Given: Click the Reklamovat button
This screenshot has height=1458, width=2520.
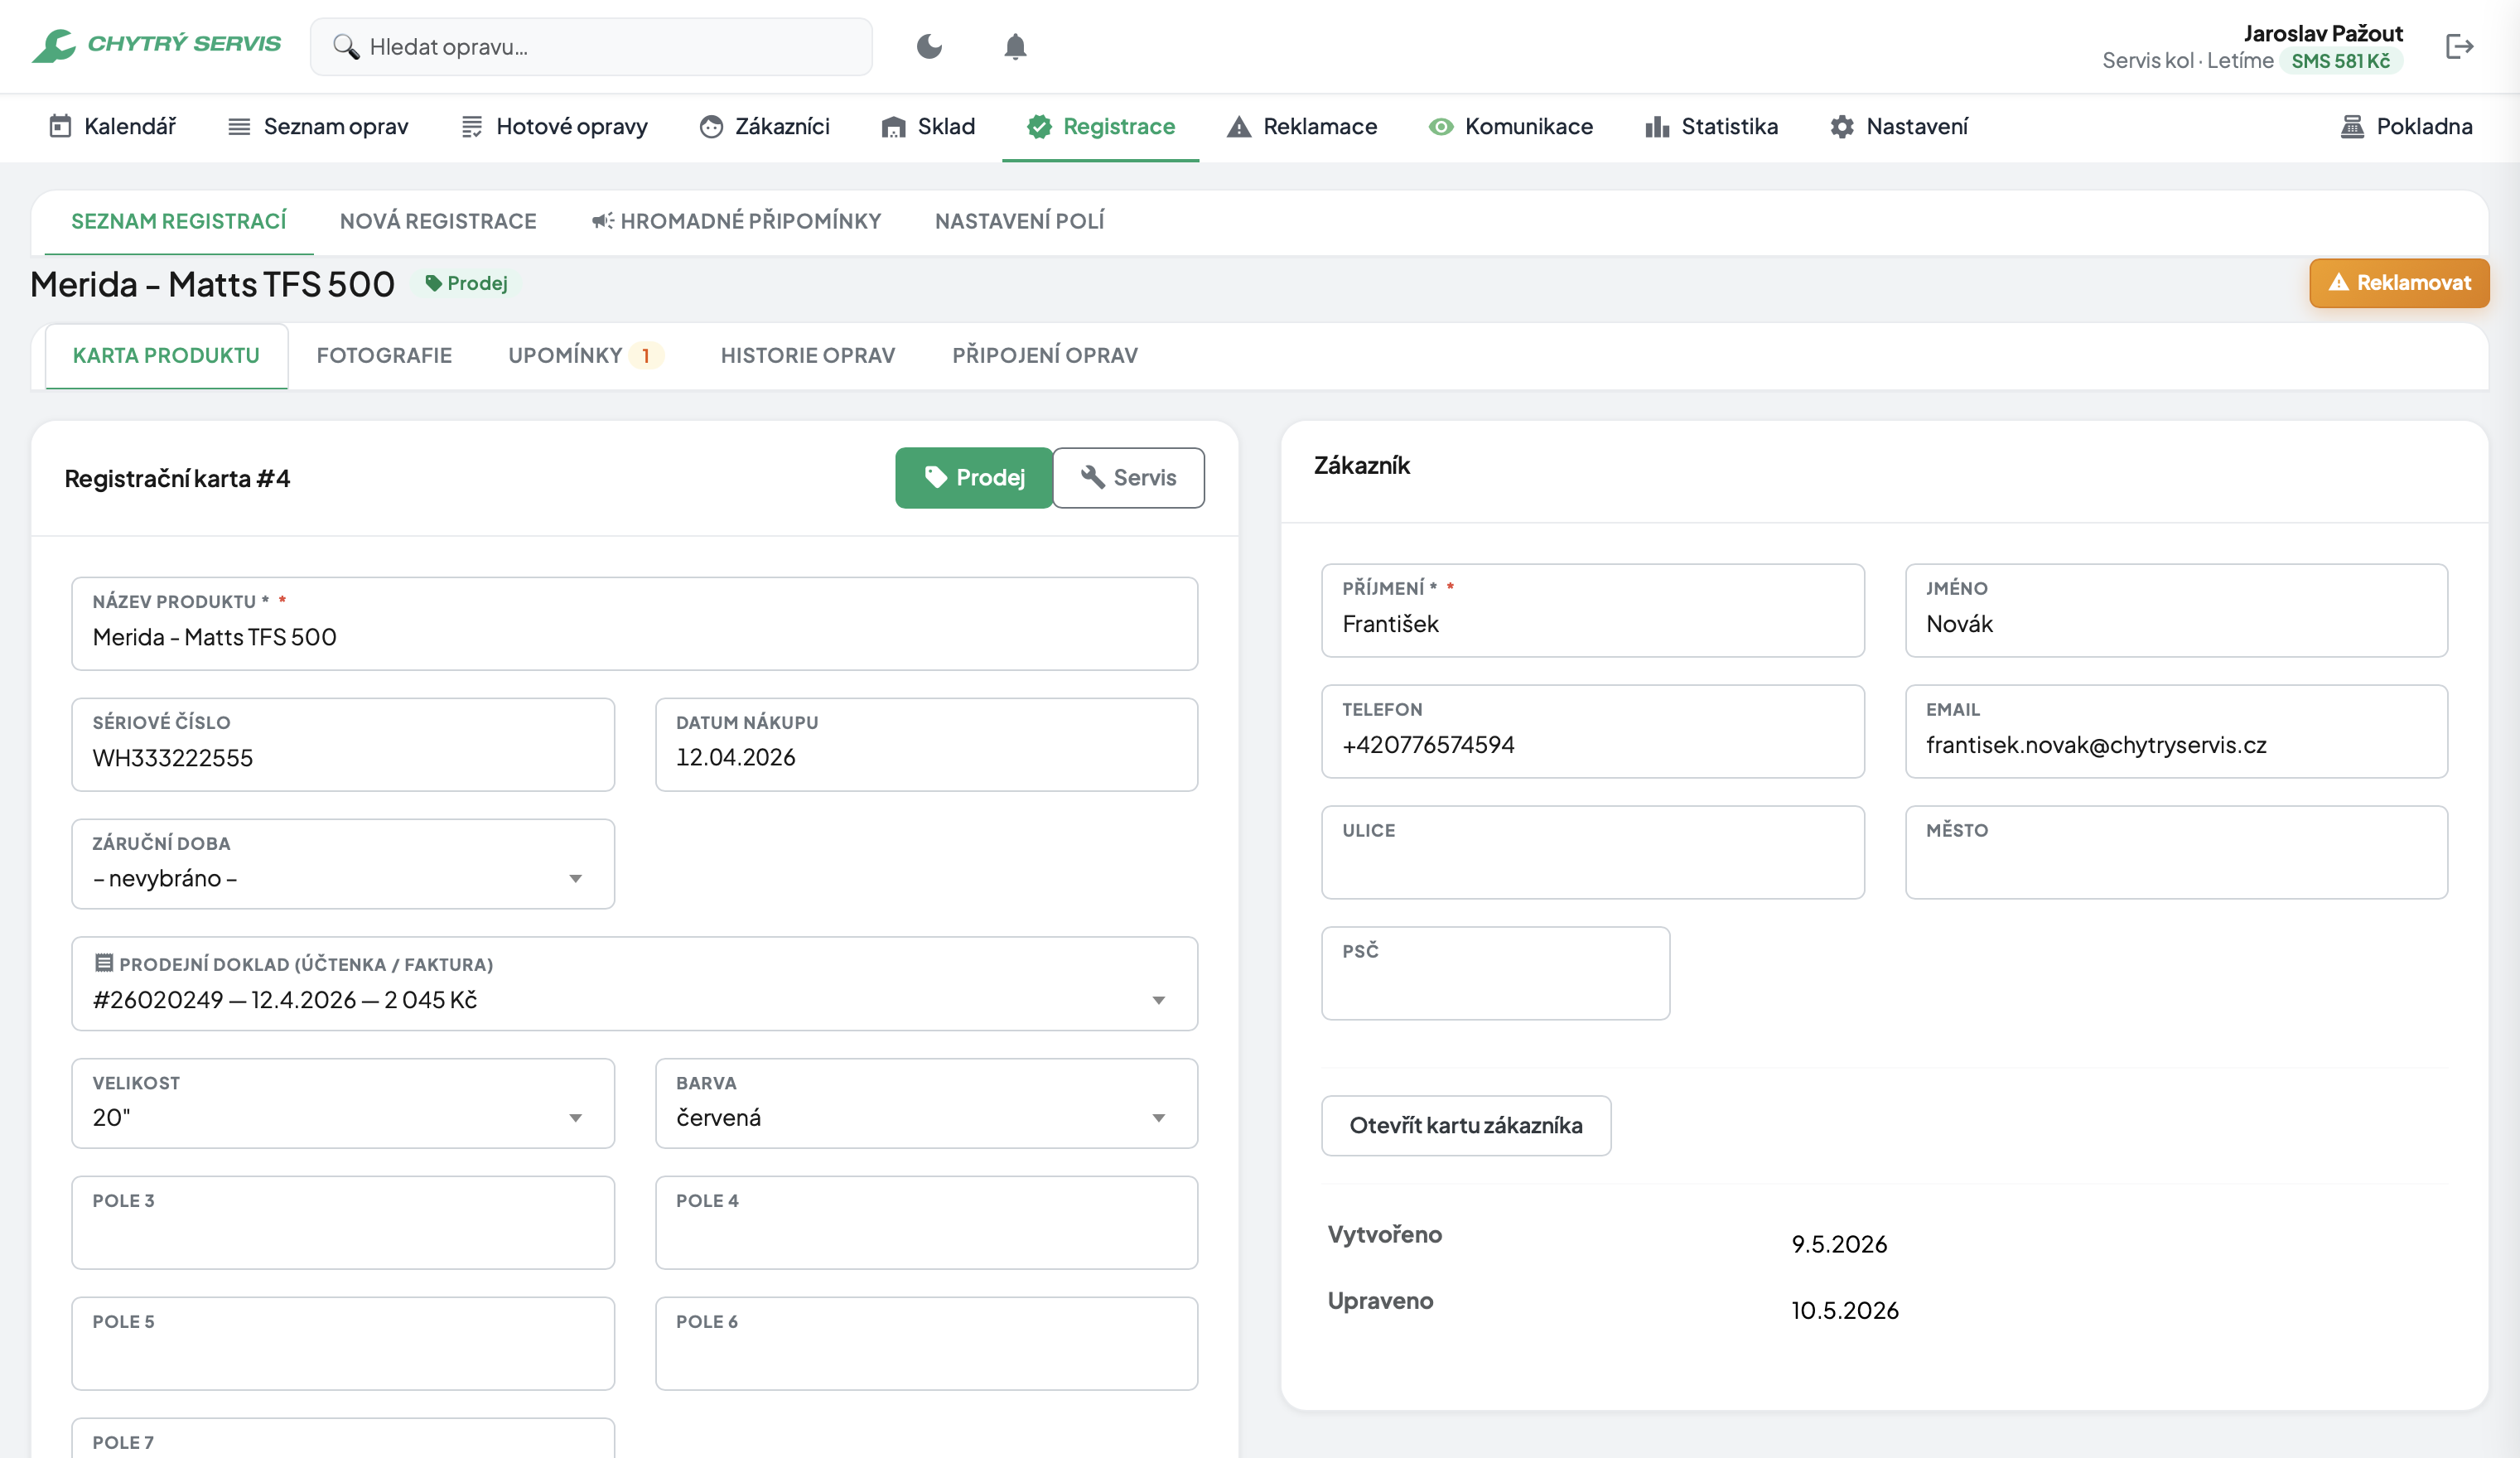Looking at the screenshot, I should coord(2399,283).
